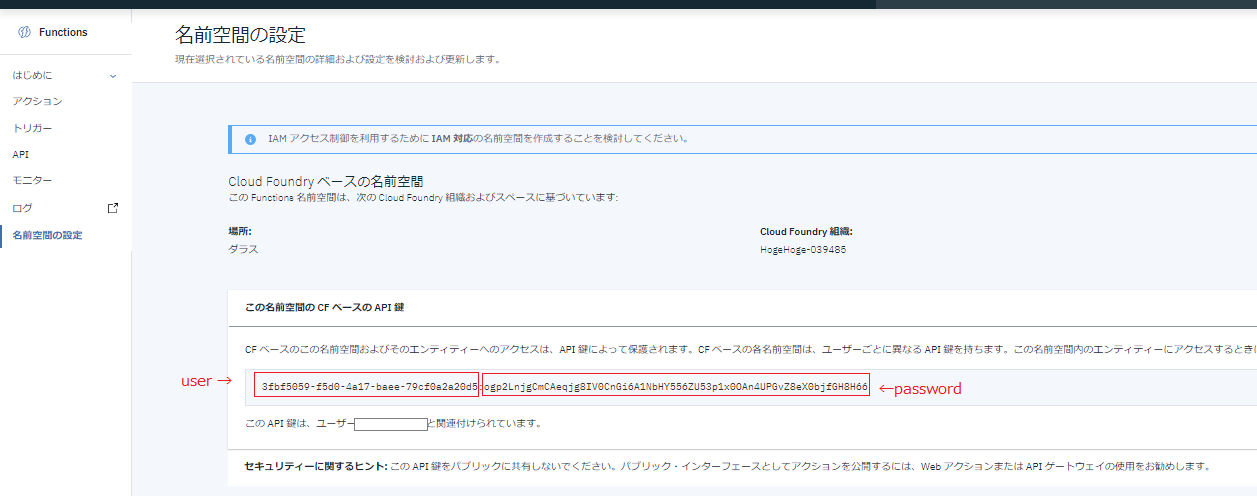Viewport: 1257px width, 496px height.
Task: Click the IAM 対応 bold text in notice
Action: [451, 139]
